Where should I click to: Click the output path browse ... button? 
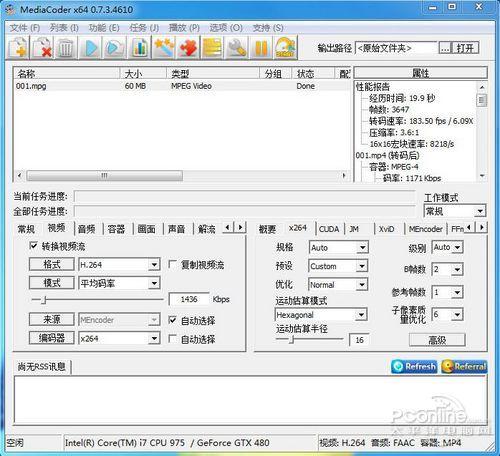pos(445,48)
